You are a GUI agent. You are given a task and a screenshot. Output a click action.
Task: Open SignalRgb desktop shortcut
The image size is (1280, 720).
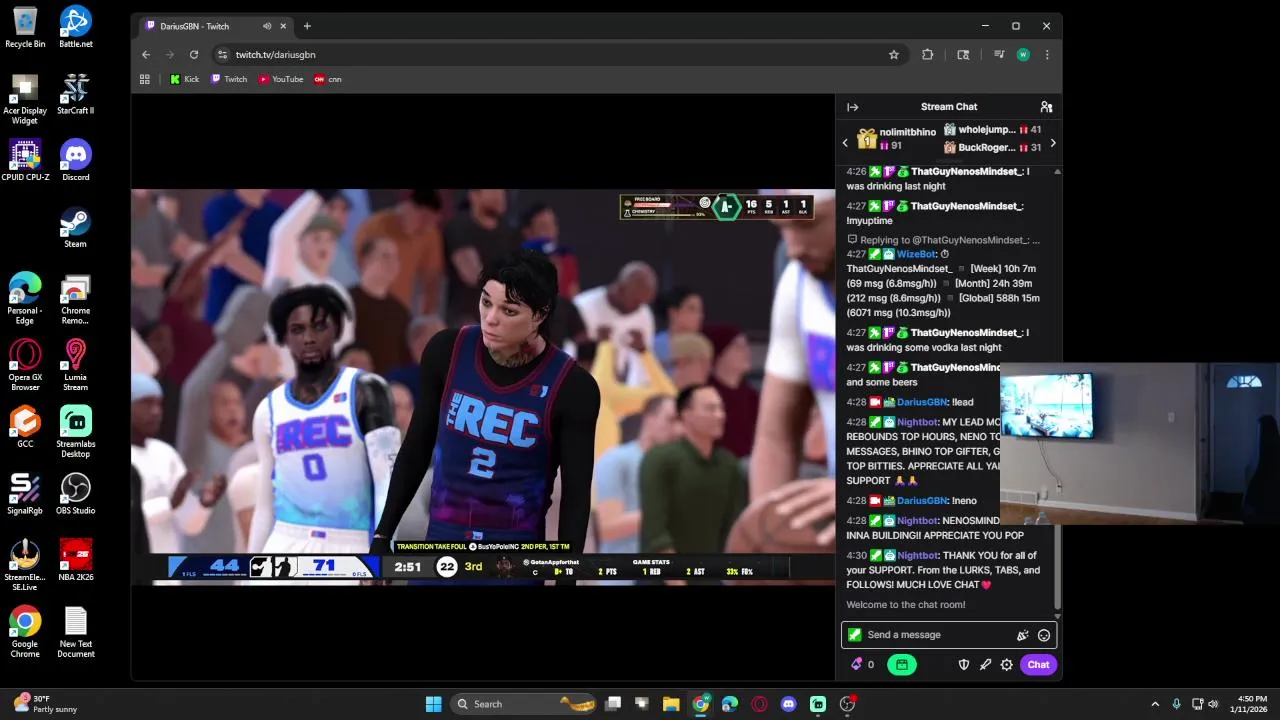[x=25, y=494]
